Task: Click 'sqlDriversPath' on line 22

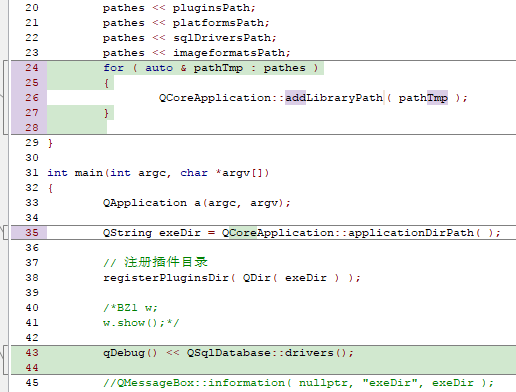Action: [x=222, y=38]
